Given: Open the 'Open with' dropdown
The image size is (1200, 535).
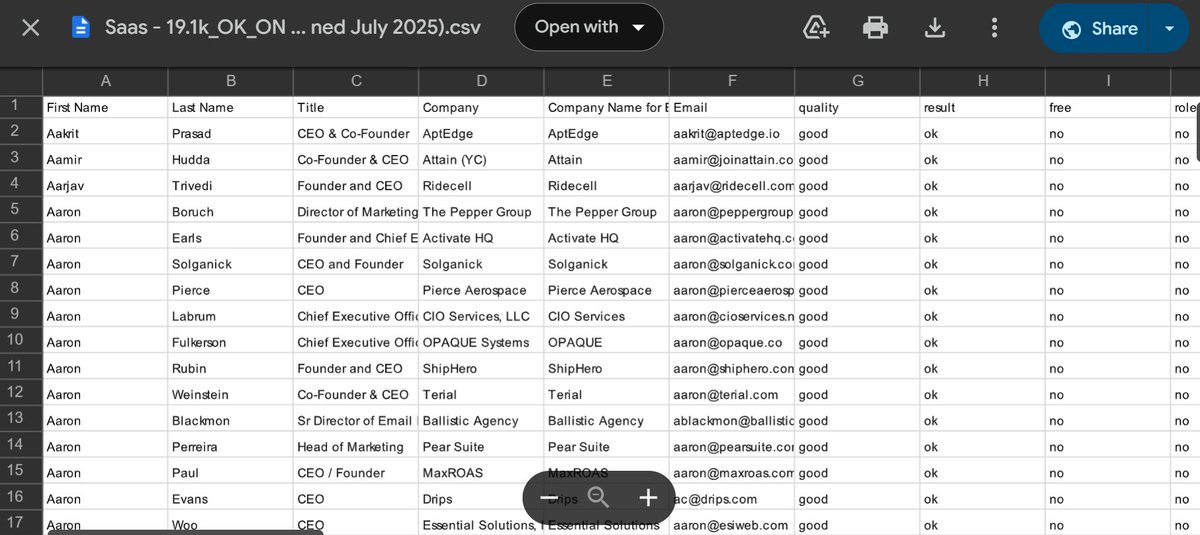Looking at the screenshot, I should coord(589,27).
